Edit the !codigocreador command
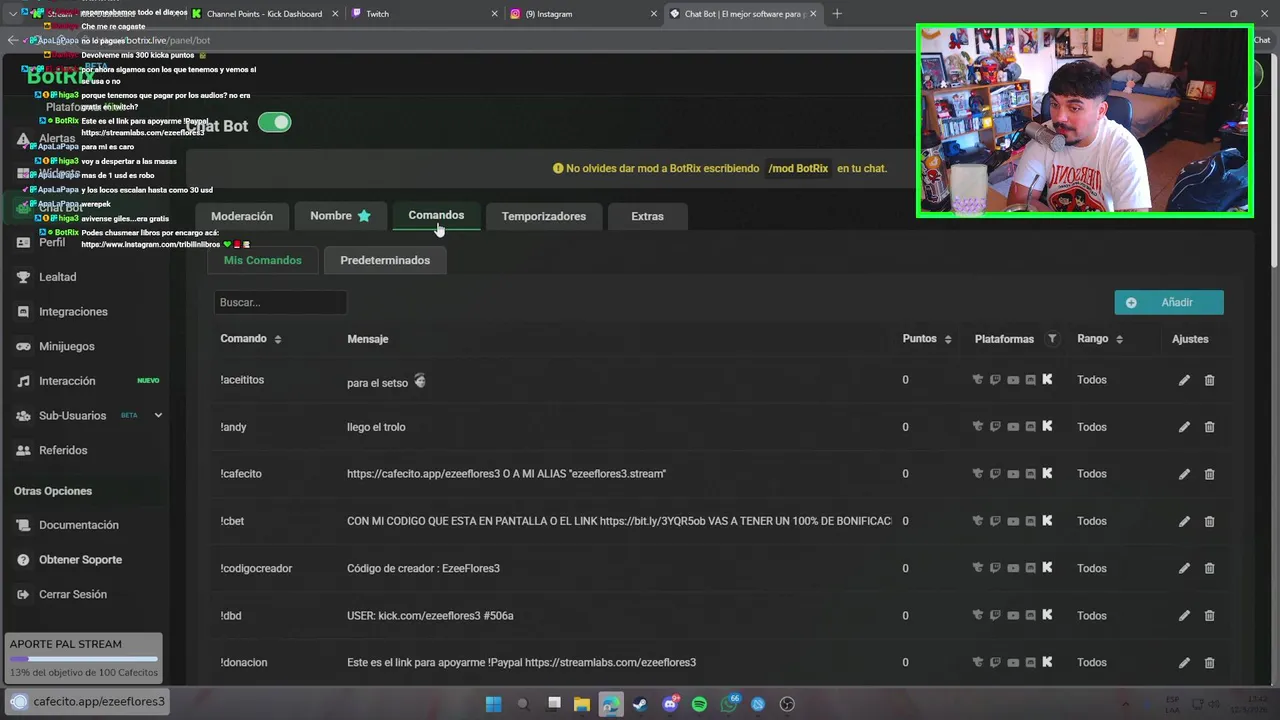 1184,568
